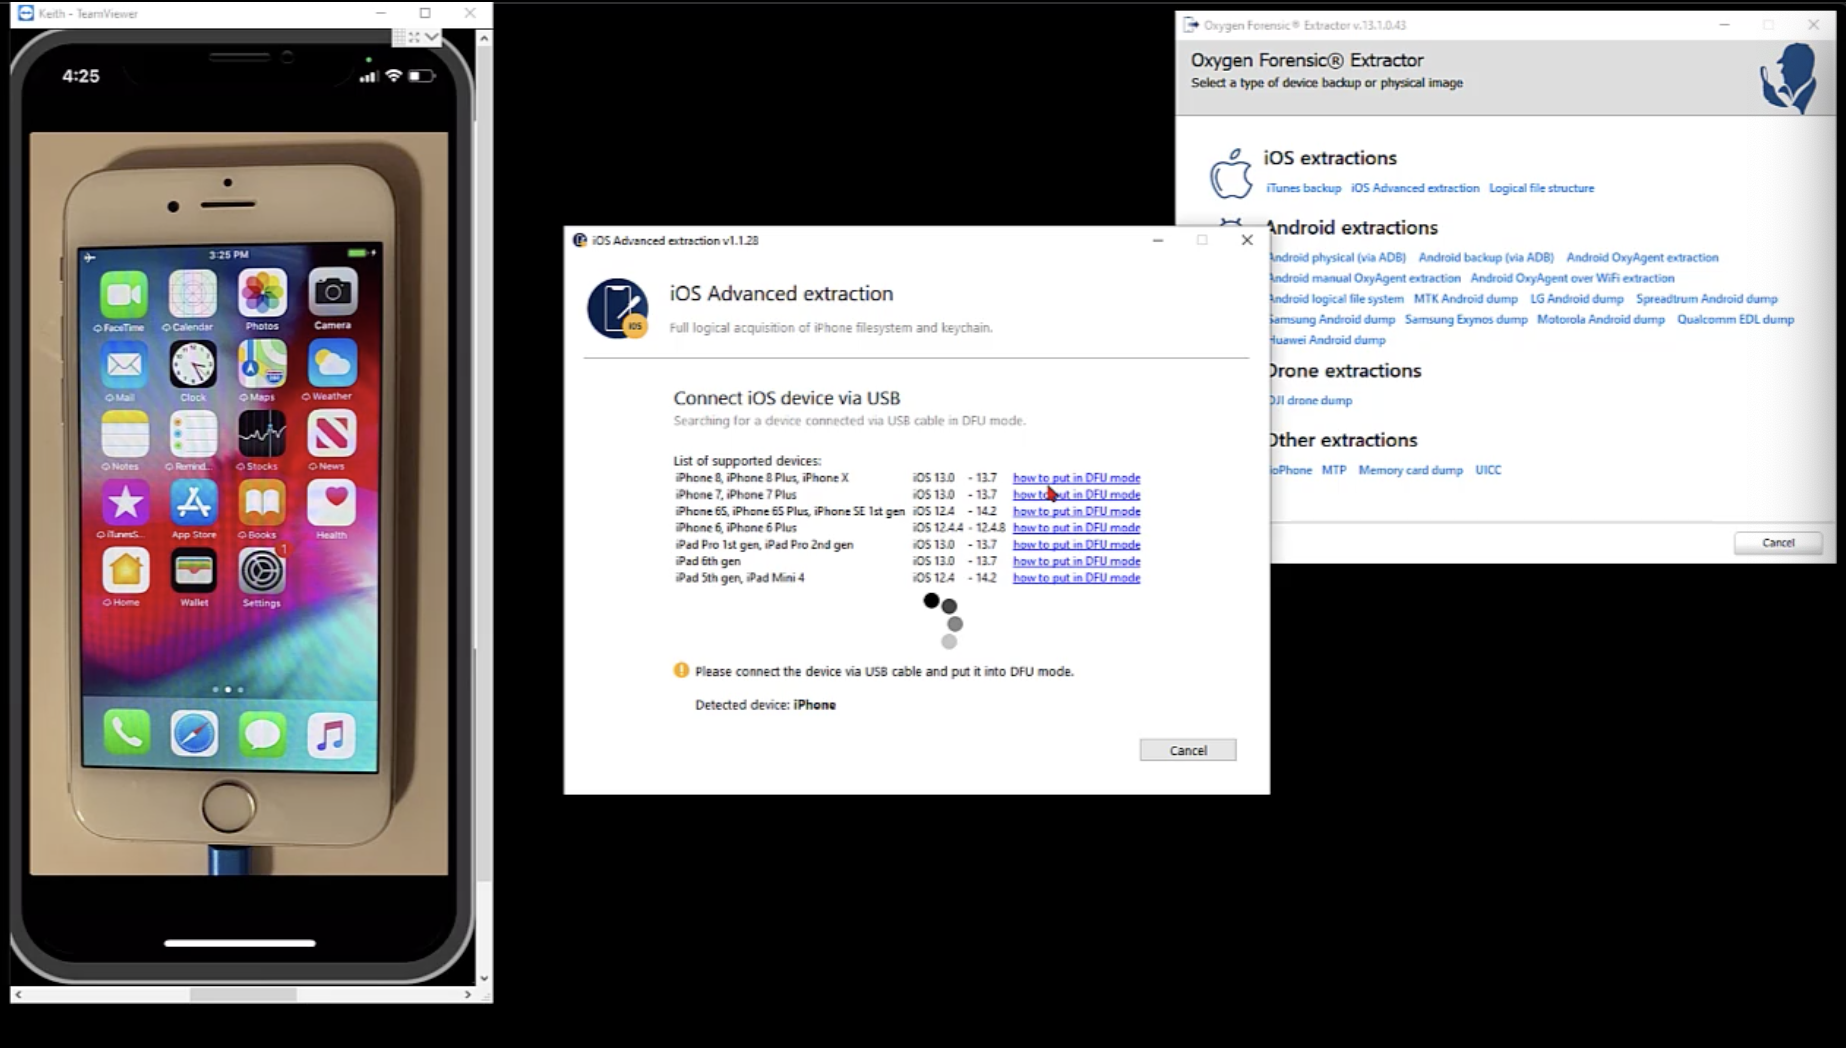The image size is (1846, 1048).
Task: Open Weather app on the phone
Action: pos(333,363)
